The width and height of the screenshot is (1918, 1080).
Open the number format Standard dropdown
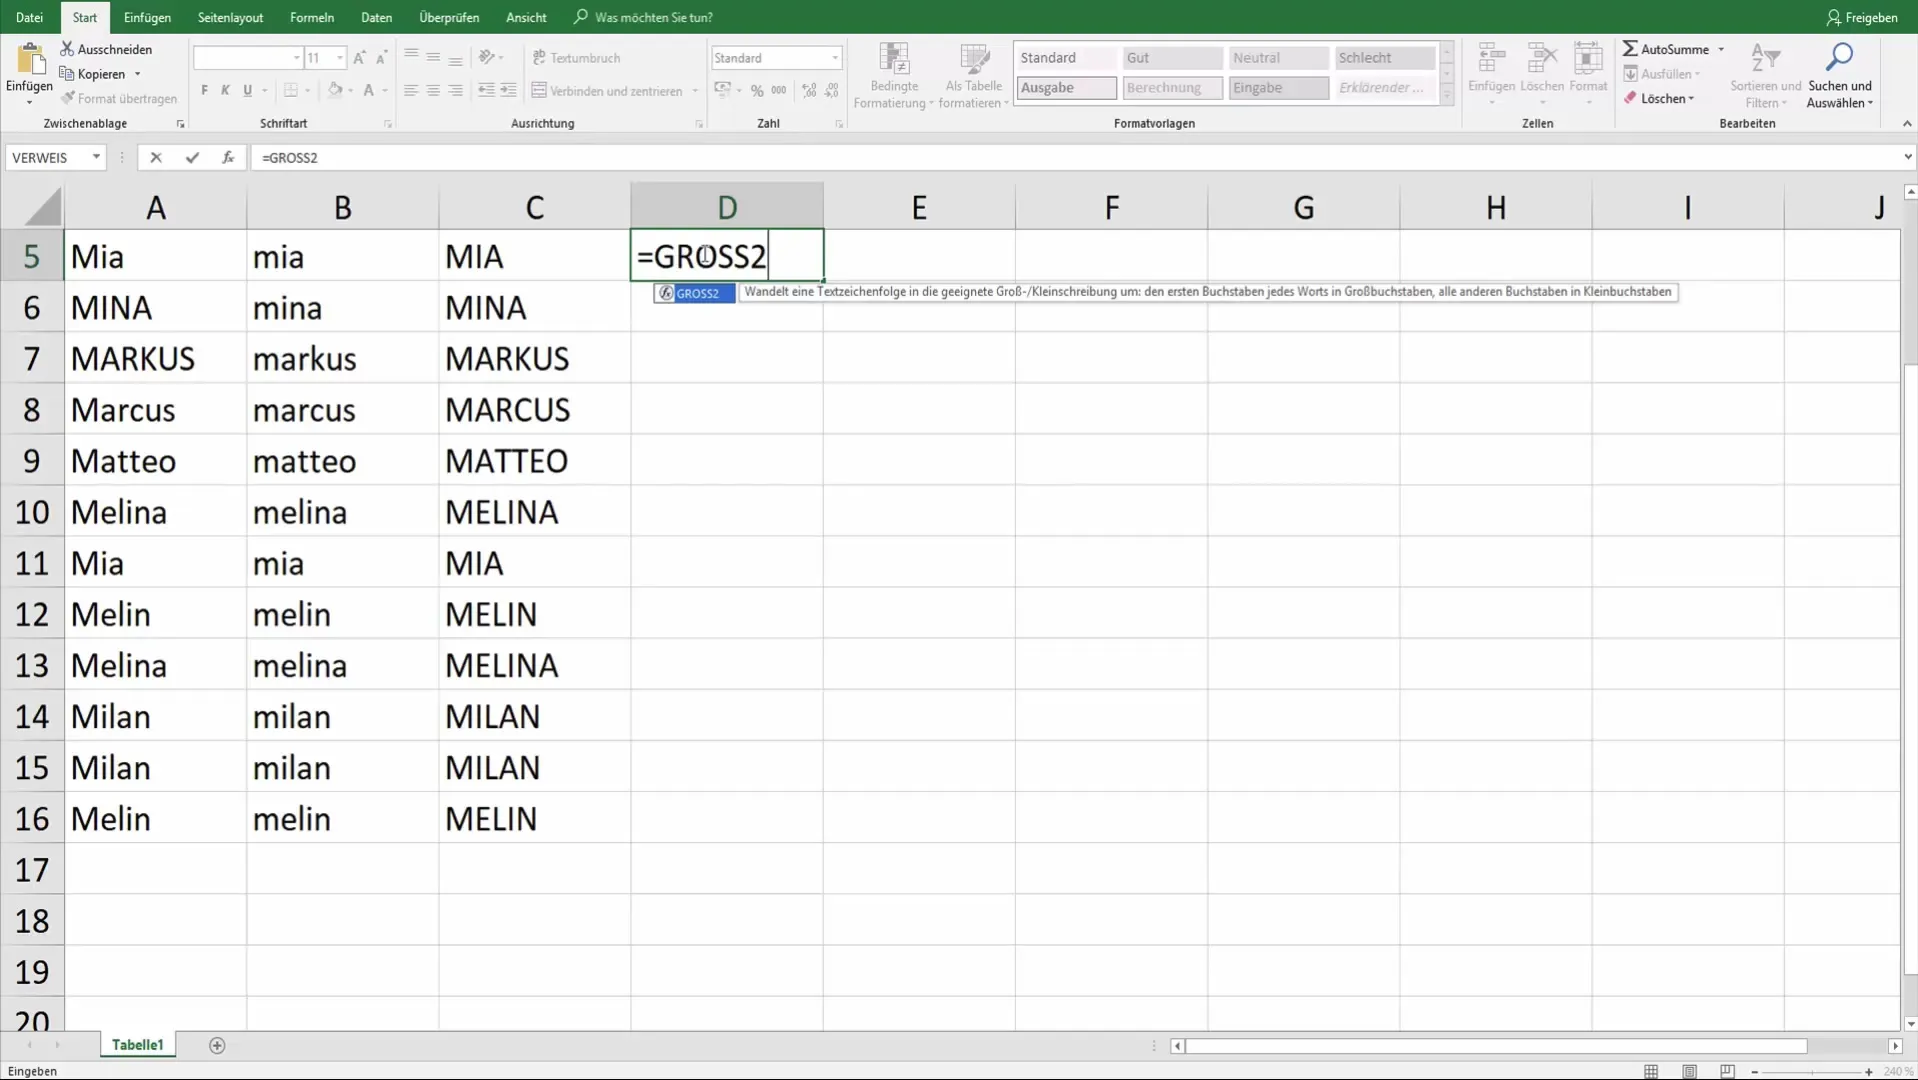click(x=834, y=58)
